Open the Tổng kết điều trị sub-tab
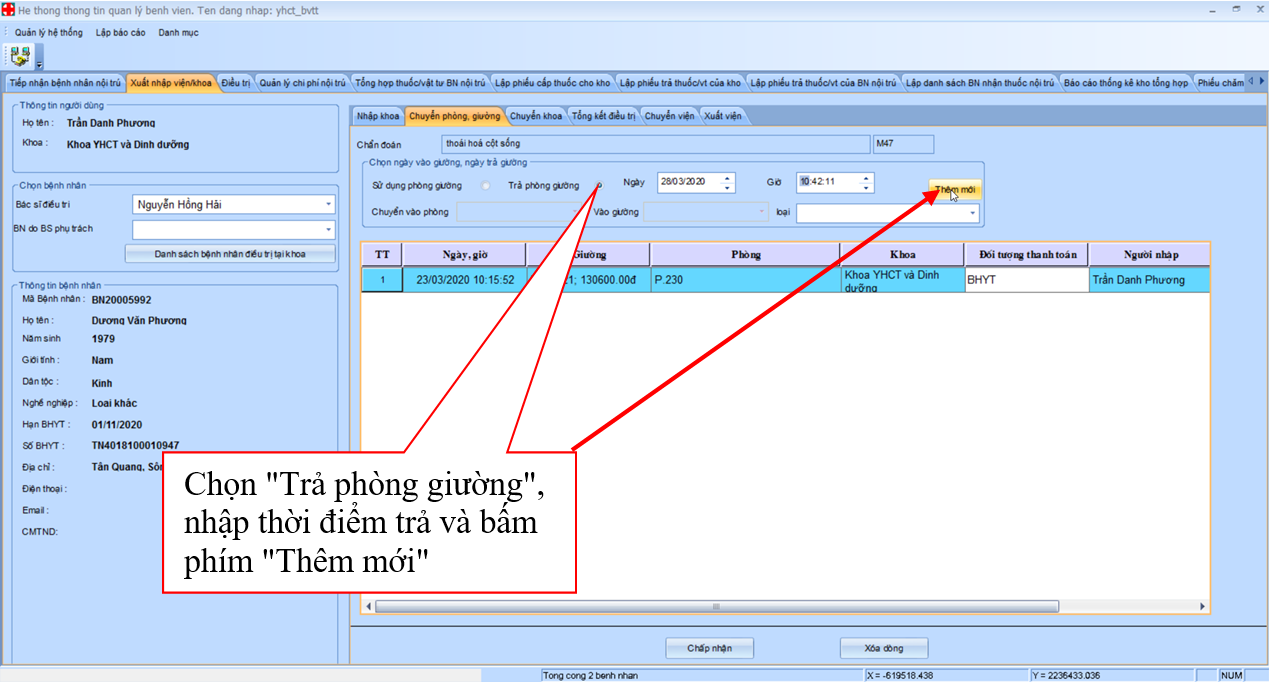 603,116
